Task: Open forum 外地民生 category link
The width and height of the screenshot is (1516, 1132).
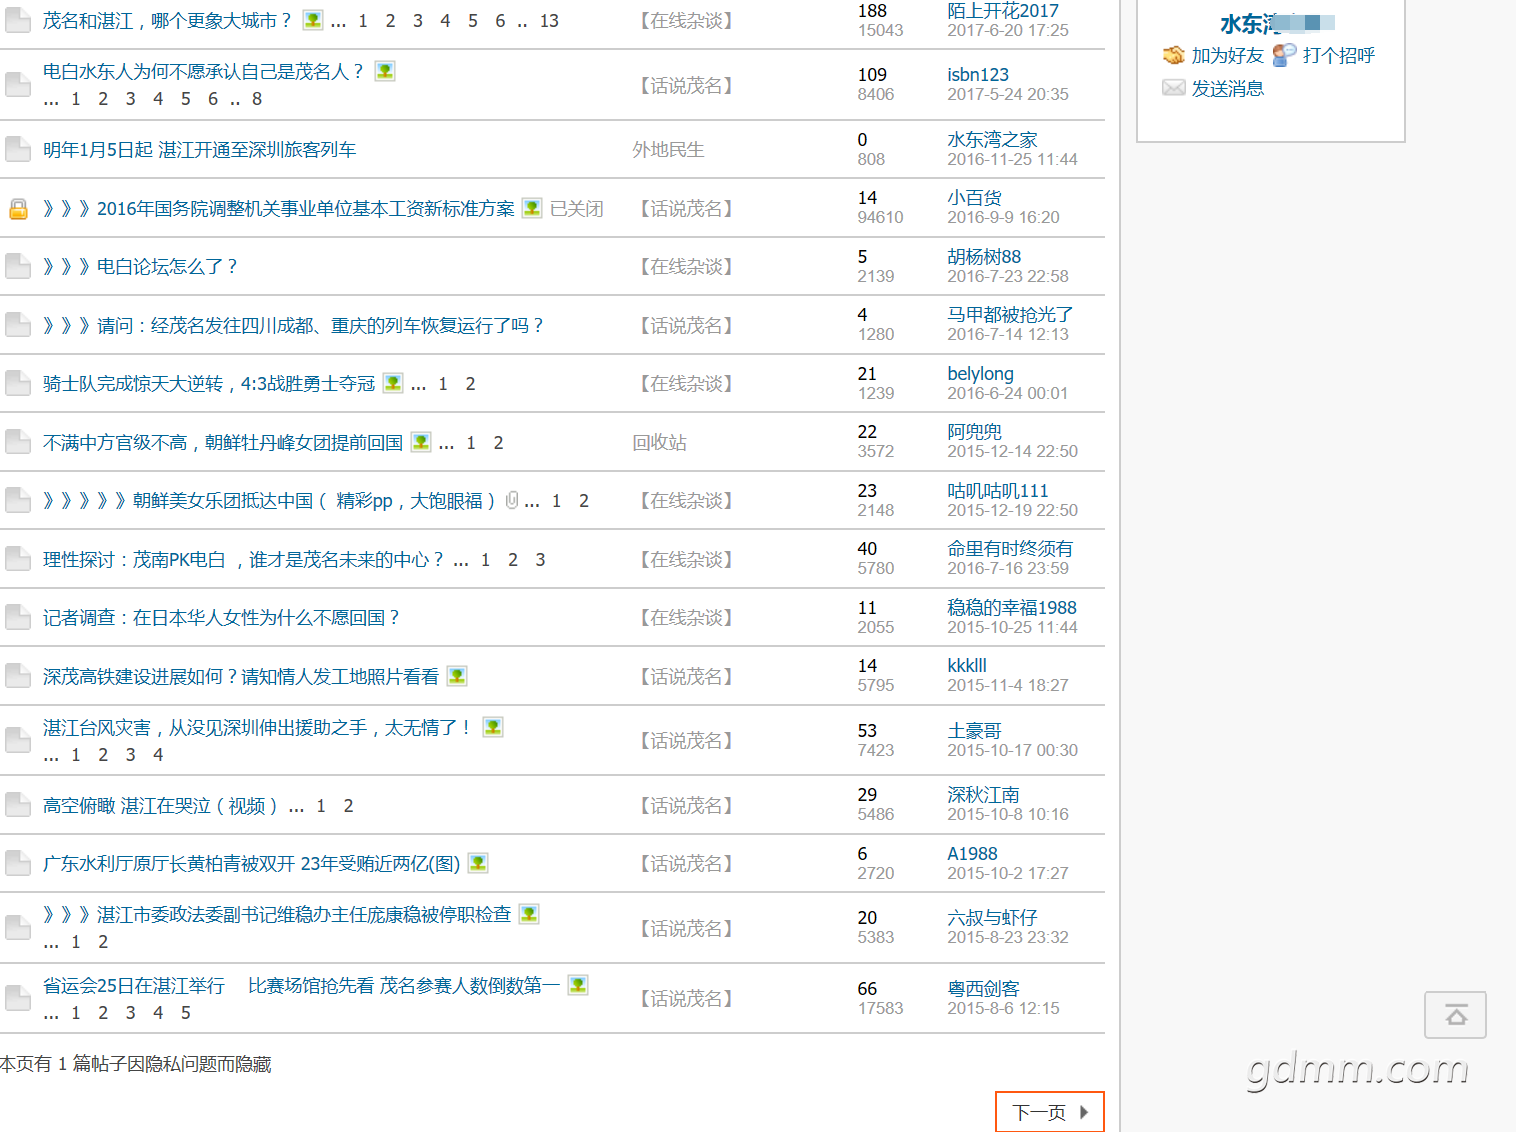Action: pyautogui.click(x=668, y=150)
